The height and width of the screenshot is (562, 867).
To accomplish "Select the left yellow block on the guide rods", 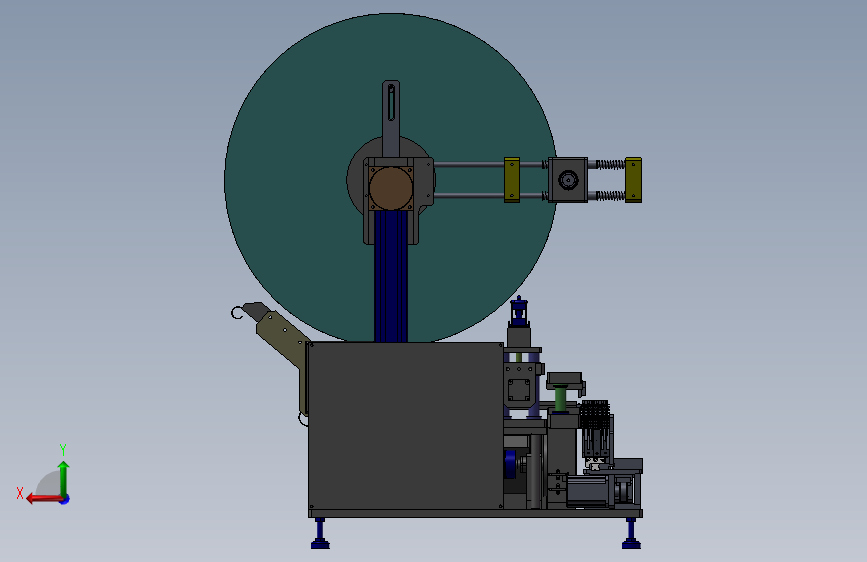I will tap(512, 180).
